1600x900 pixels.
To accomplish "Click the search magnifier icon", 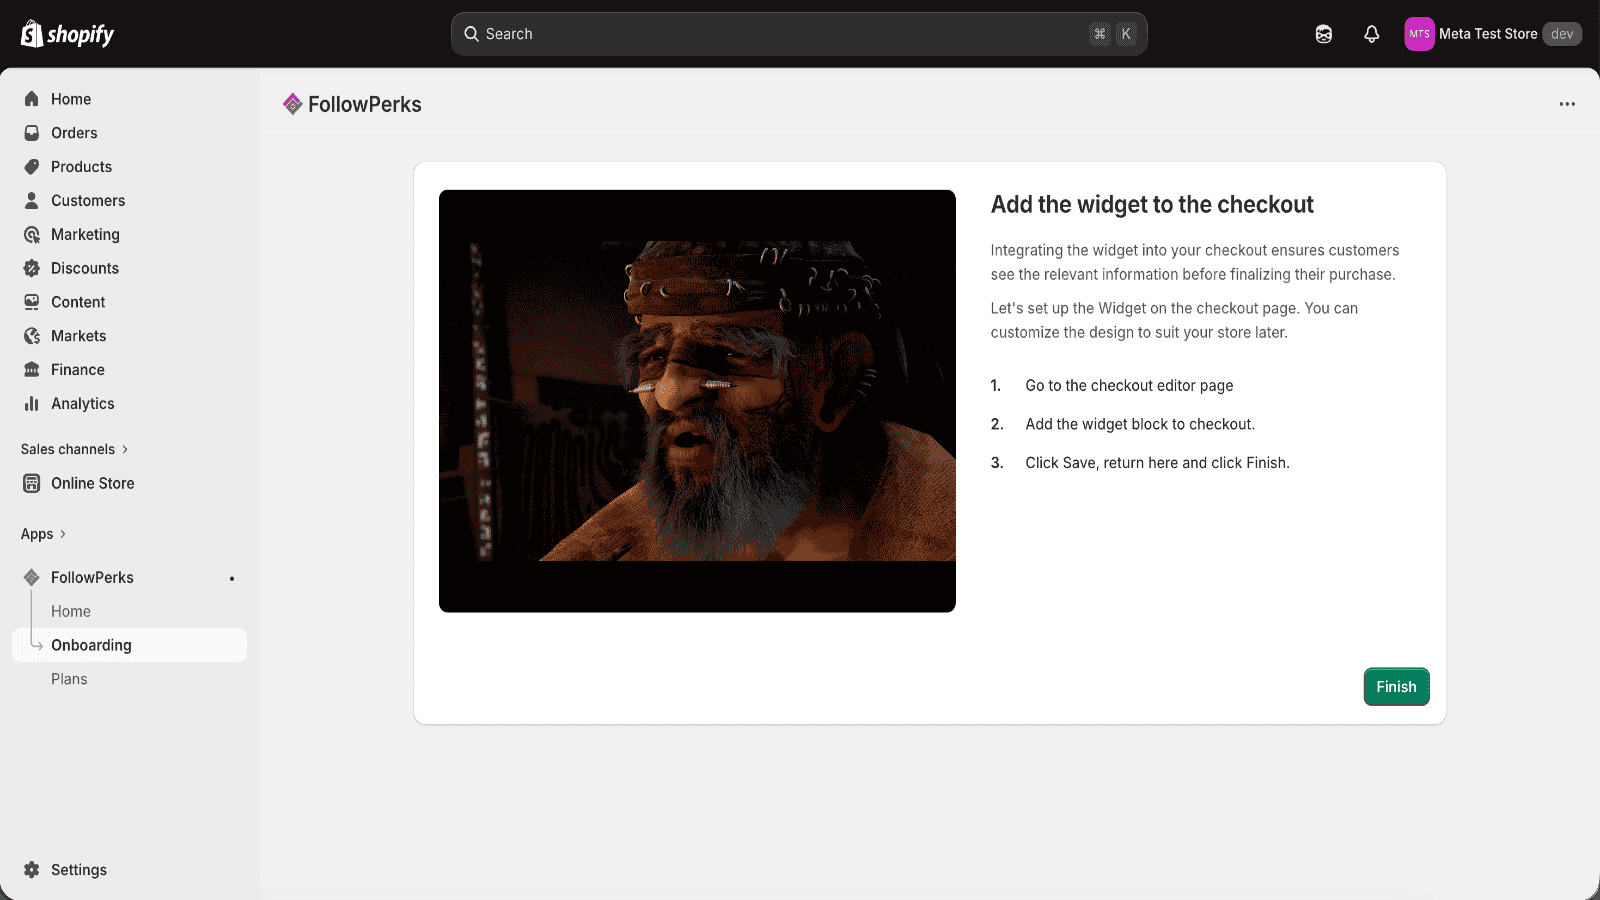I will [472, 34].
